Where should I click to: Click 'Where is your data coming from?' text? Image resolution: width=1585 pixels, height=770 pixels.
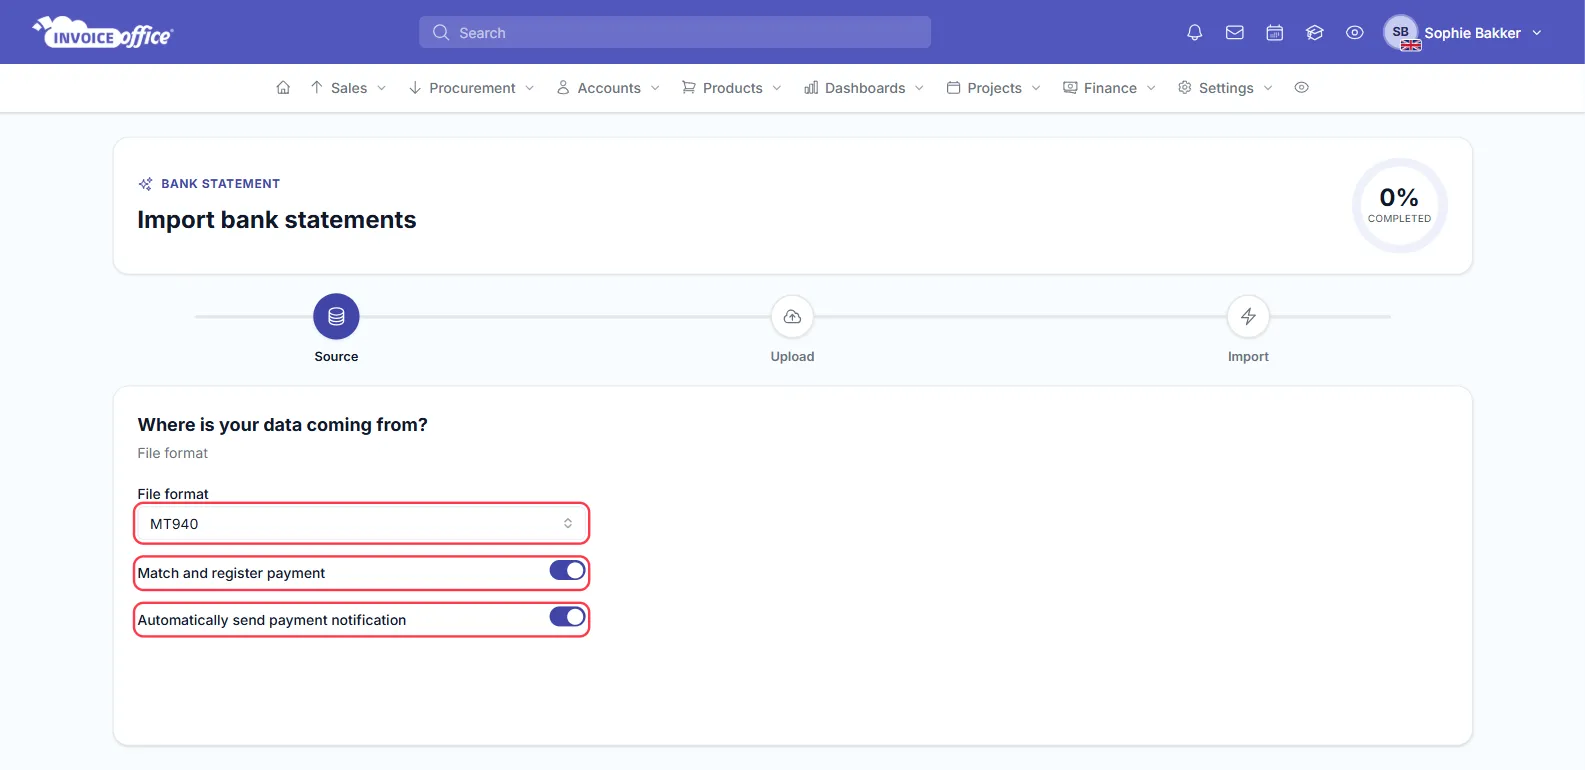(283, 425)
